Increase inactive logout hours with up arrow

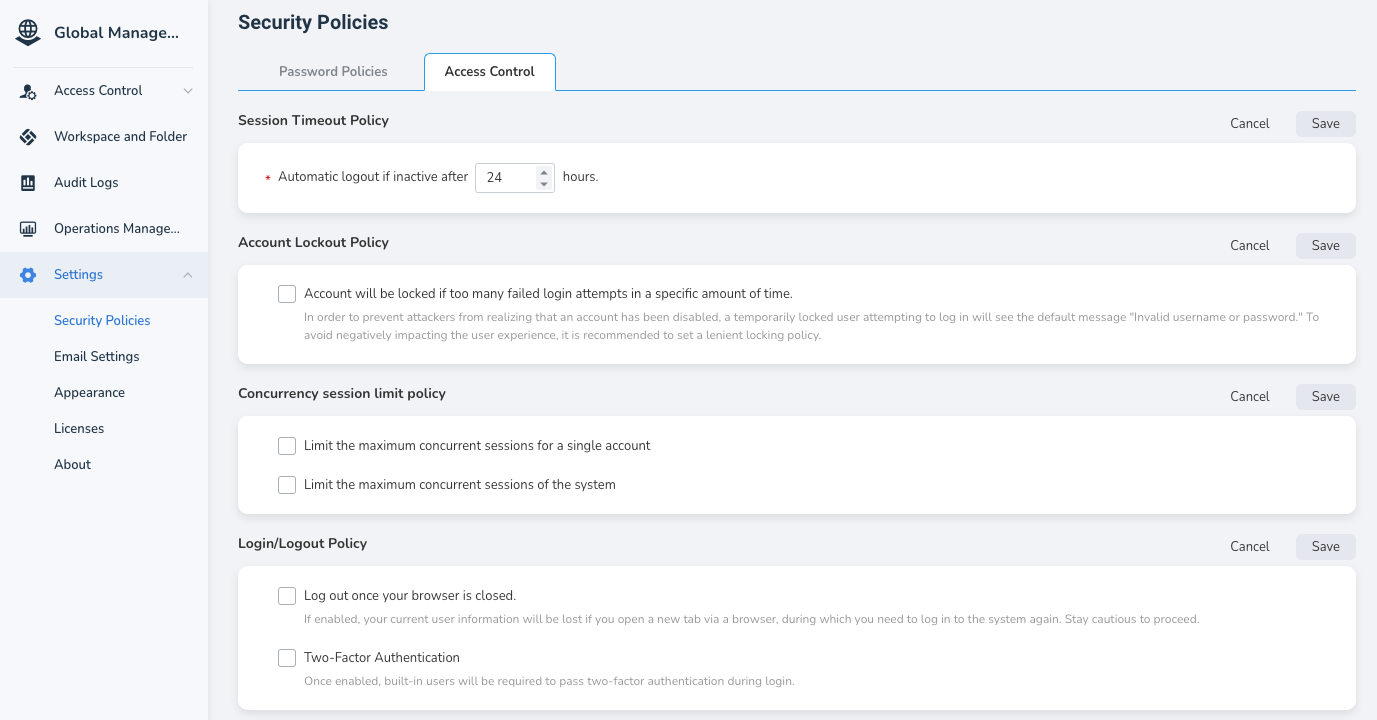pos(544,171)
